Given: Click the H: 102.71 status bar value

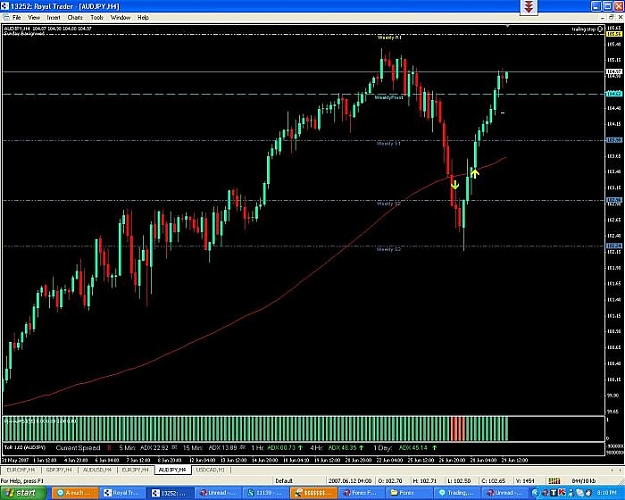Looking at the screenshot, I should click(425, 481).
